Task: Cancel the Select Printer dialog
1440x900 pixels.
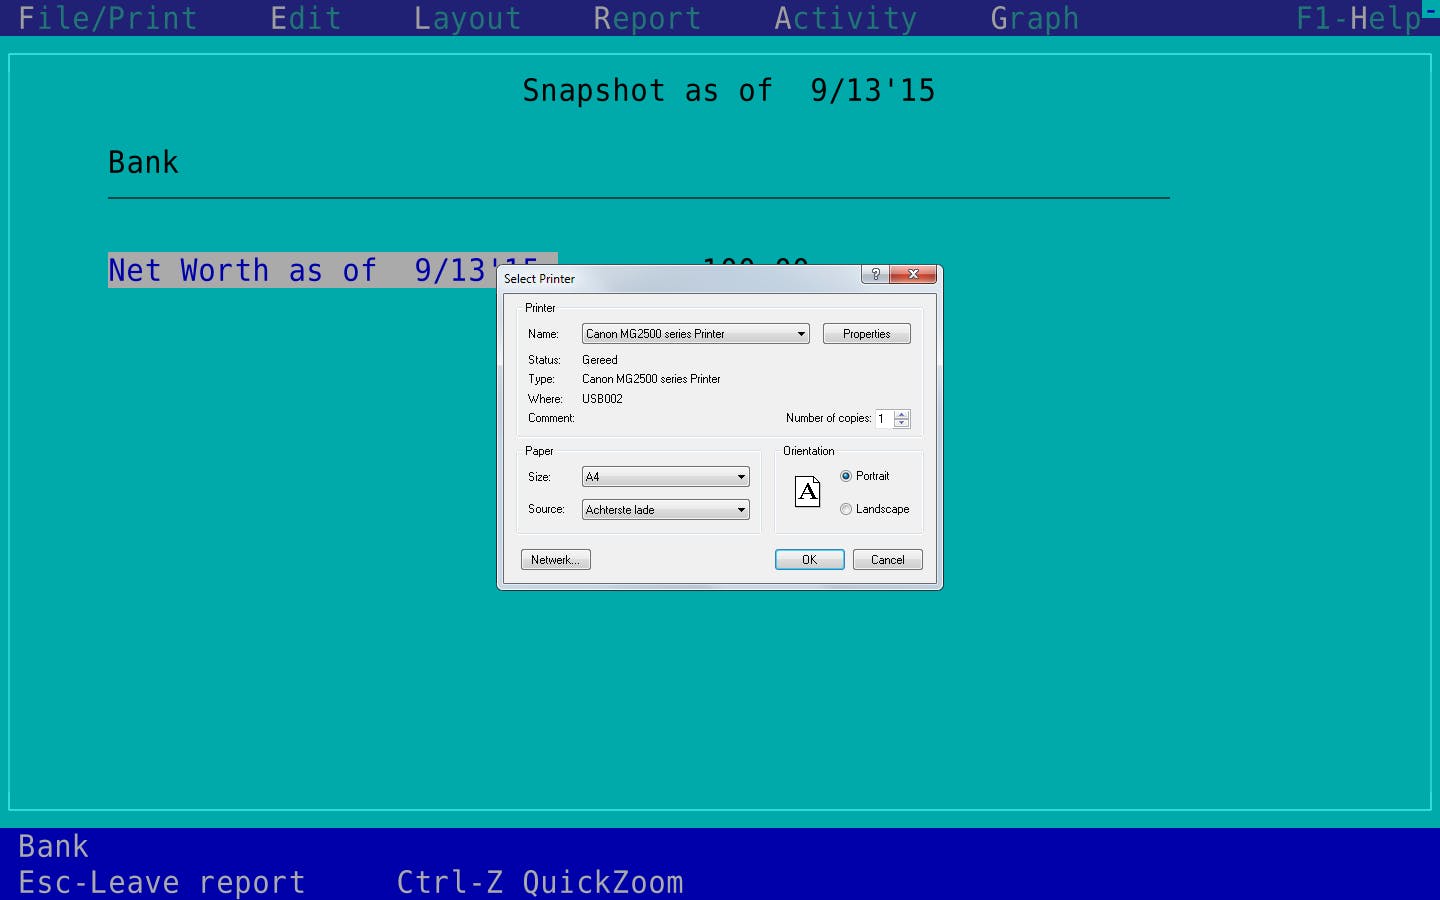Action: pyautogui.click(x=888, y=560)
